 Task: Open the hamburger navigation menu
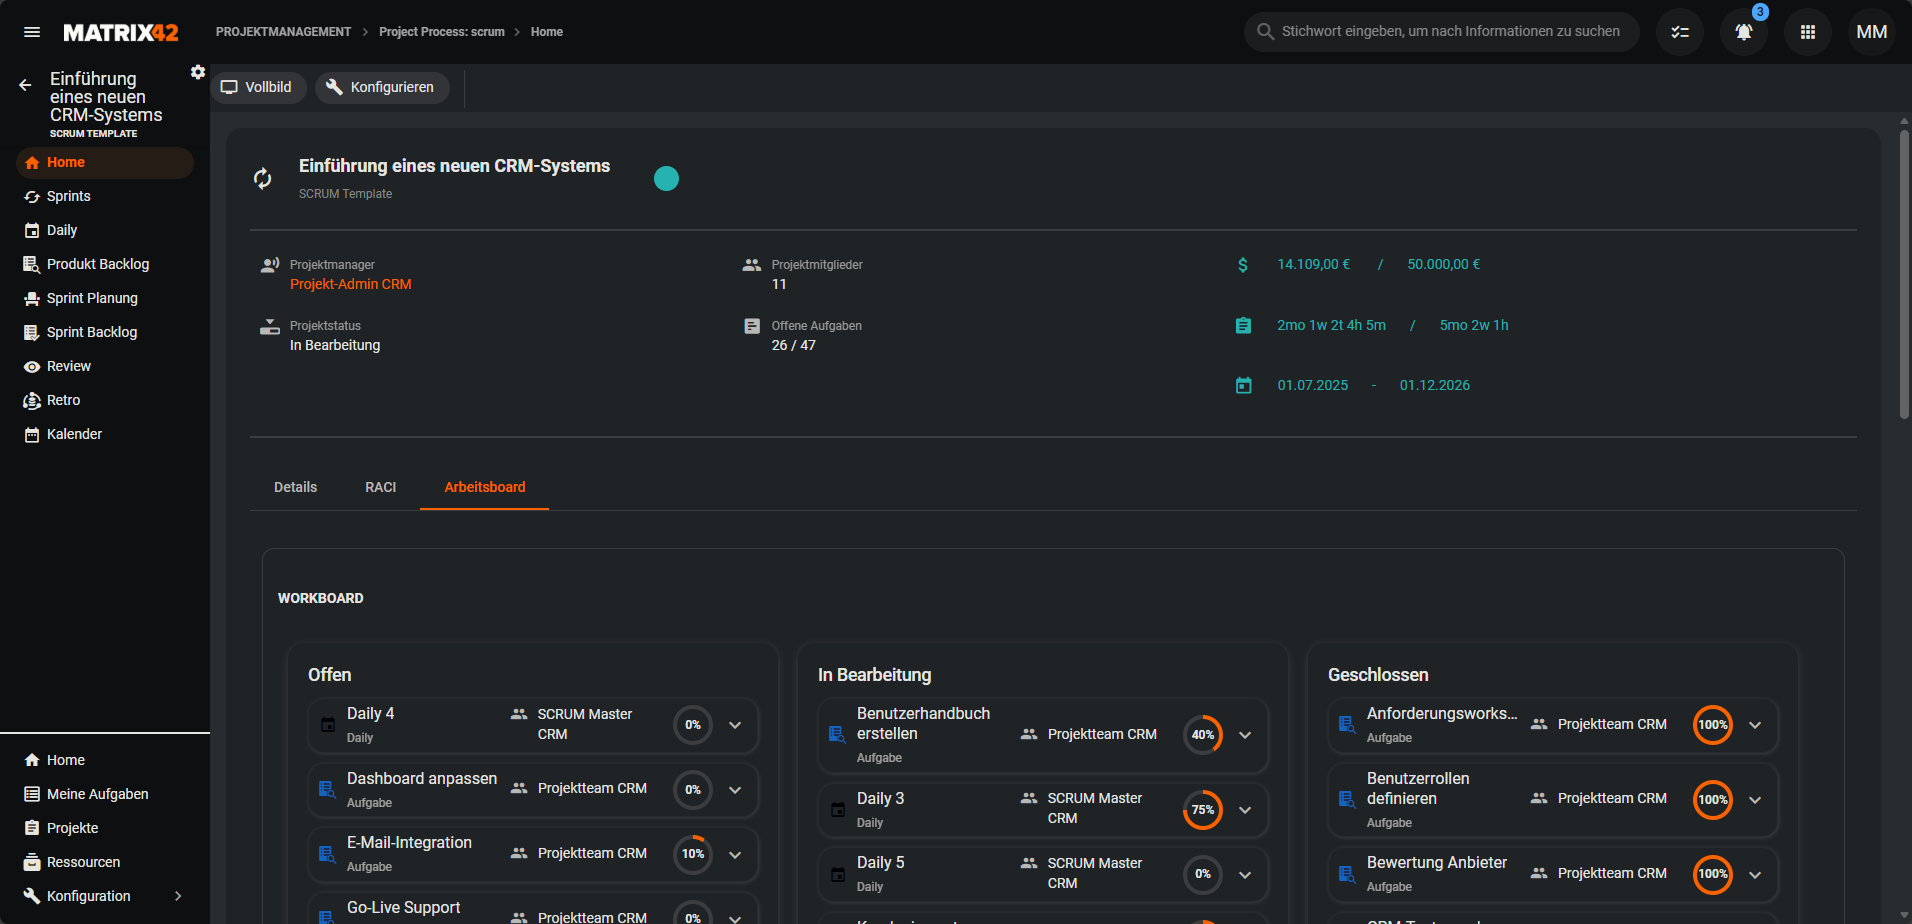pyautogui.click(x=32, y=32)
